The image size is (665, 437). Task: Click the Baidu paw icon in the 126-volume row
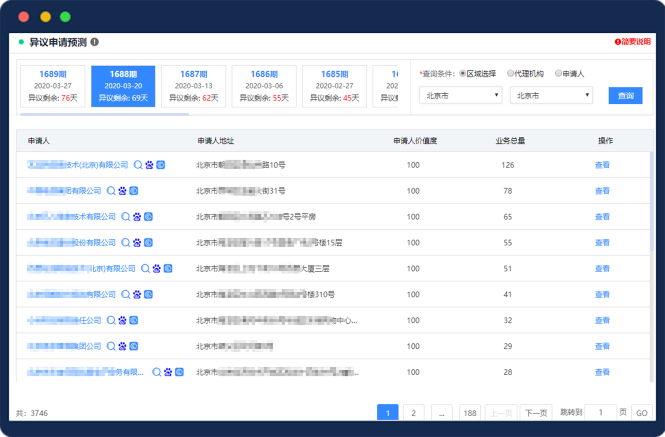(149, 165)
